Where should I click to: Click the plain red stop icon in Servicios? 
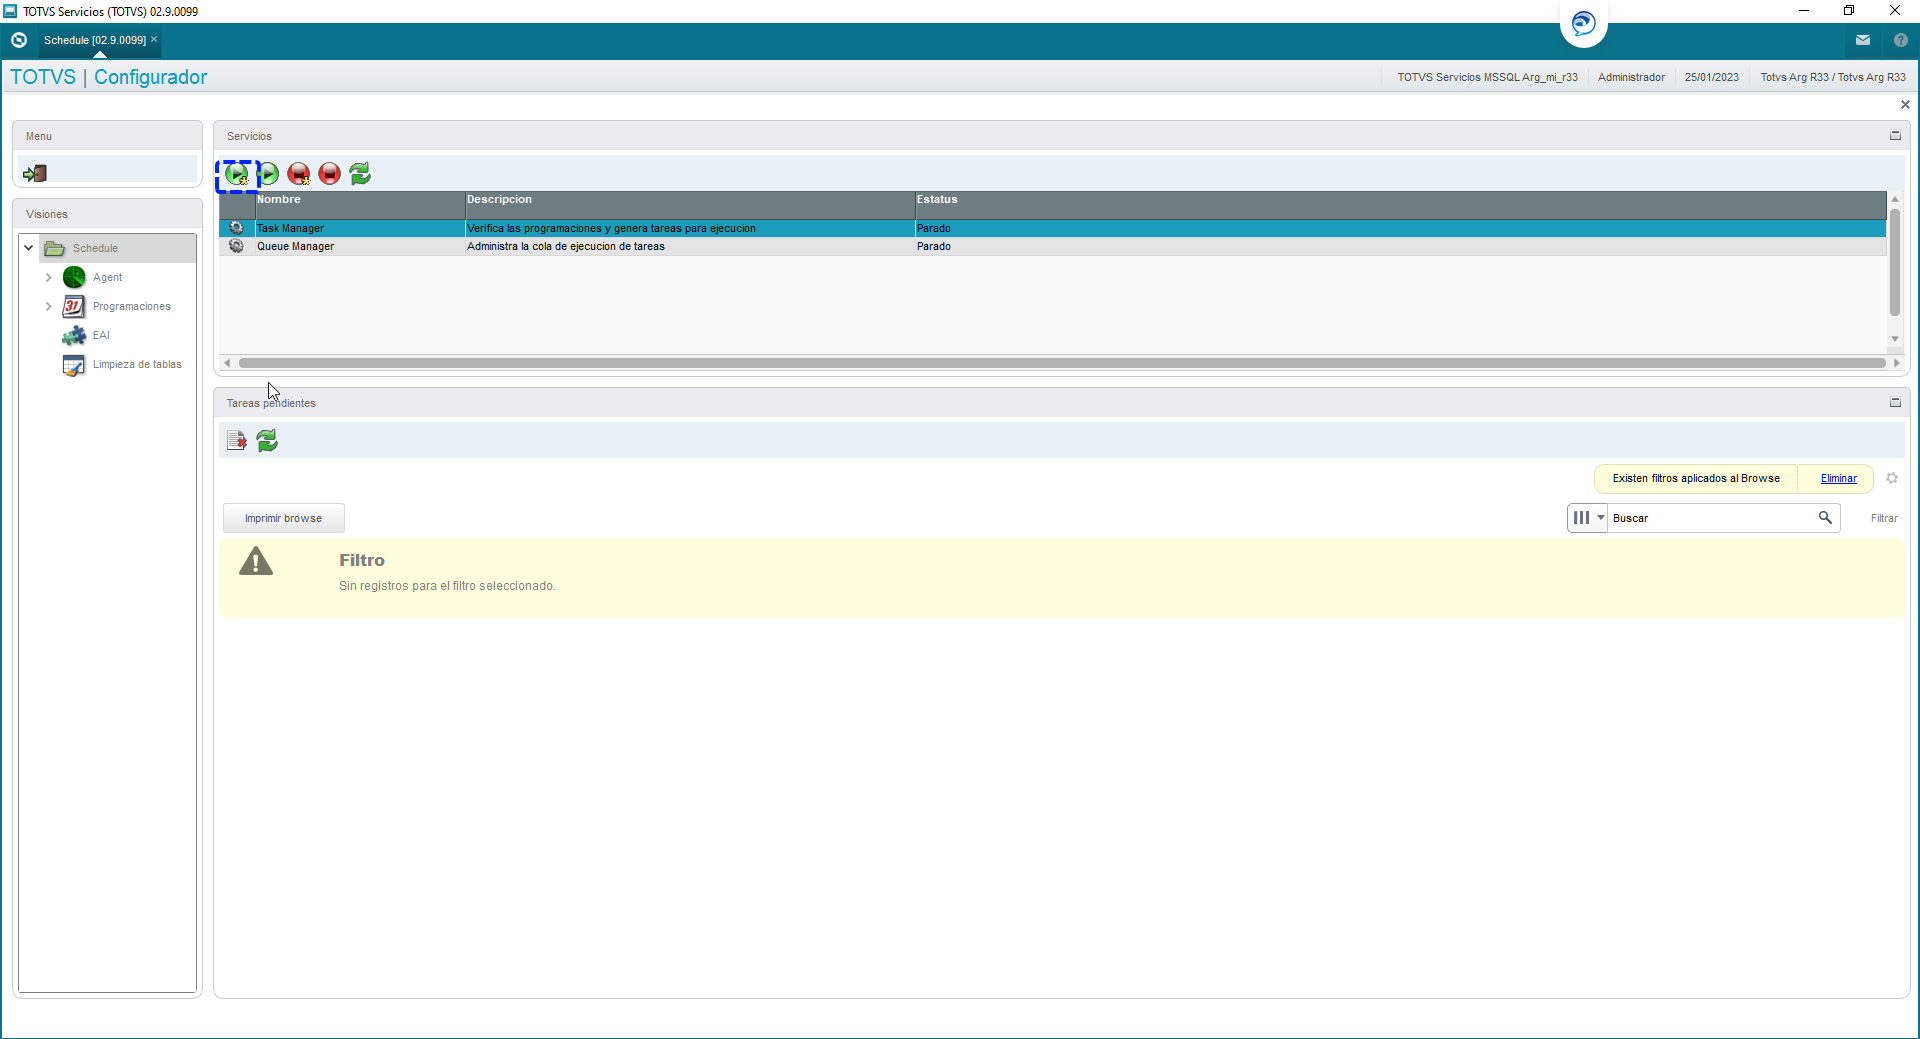click(x=330, y=174)
